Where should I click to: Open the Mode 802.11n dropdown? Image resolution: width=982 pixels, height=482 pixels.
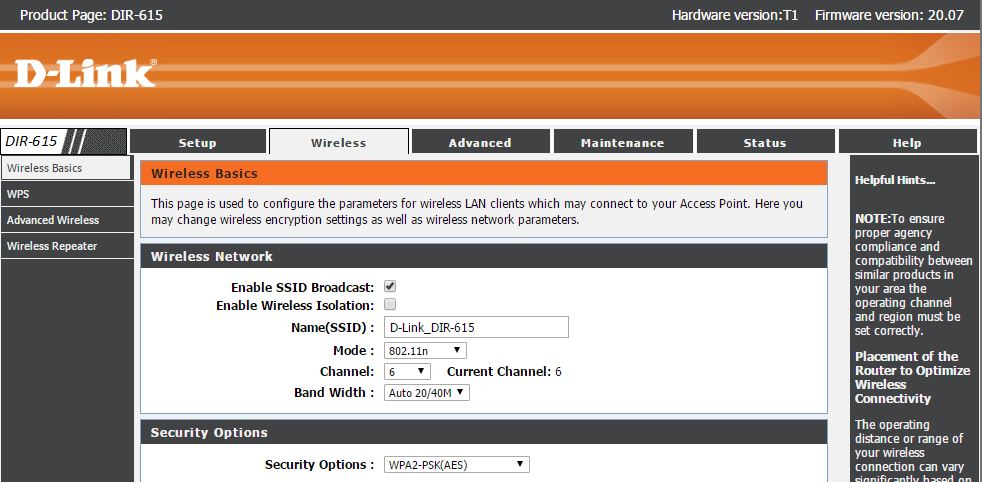click(x=425, y=351)
